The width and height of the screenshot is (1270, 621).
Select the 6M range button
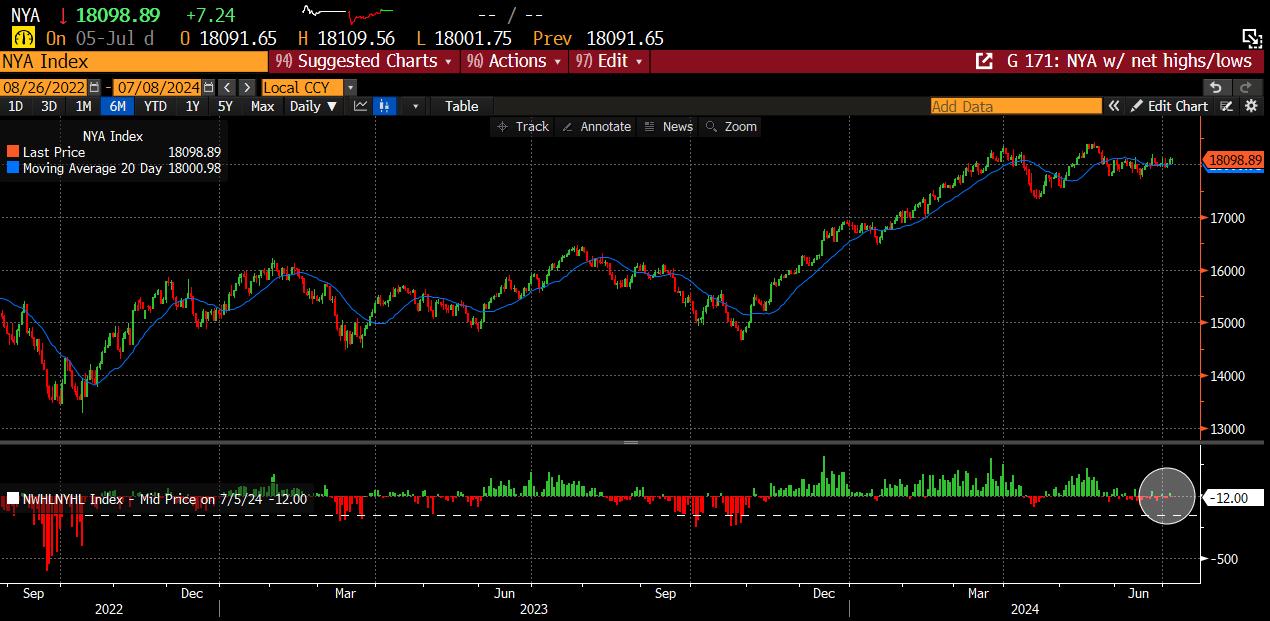(117, 106)
